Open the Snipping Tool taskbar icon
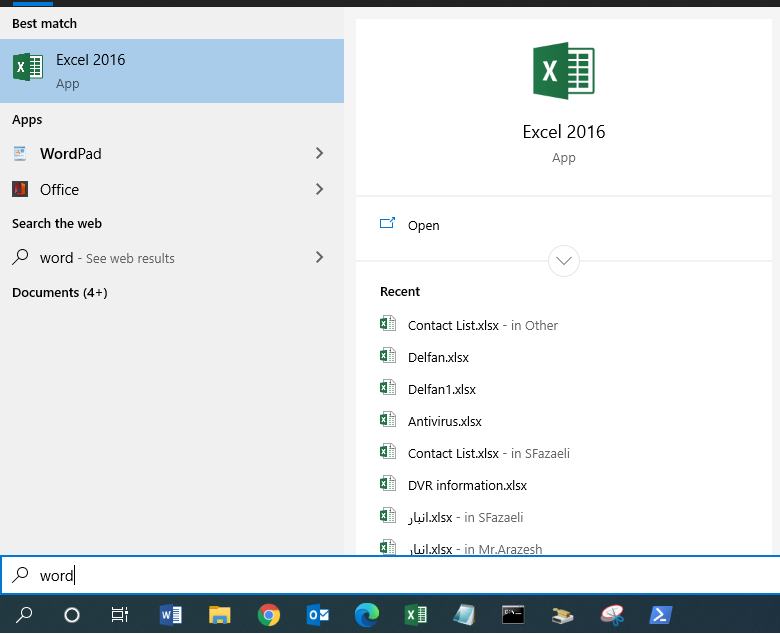This screenshot has height=634, width=780. (612, 615)
